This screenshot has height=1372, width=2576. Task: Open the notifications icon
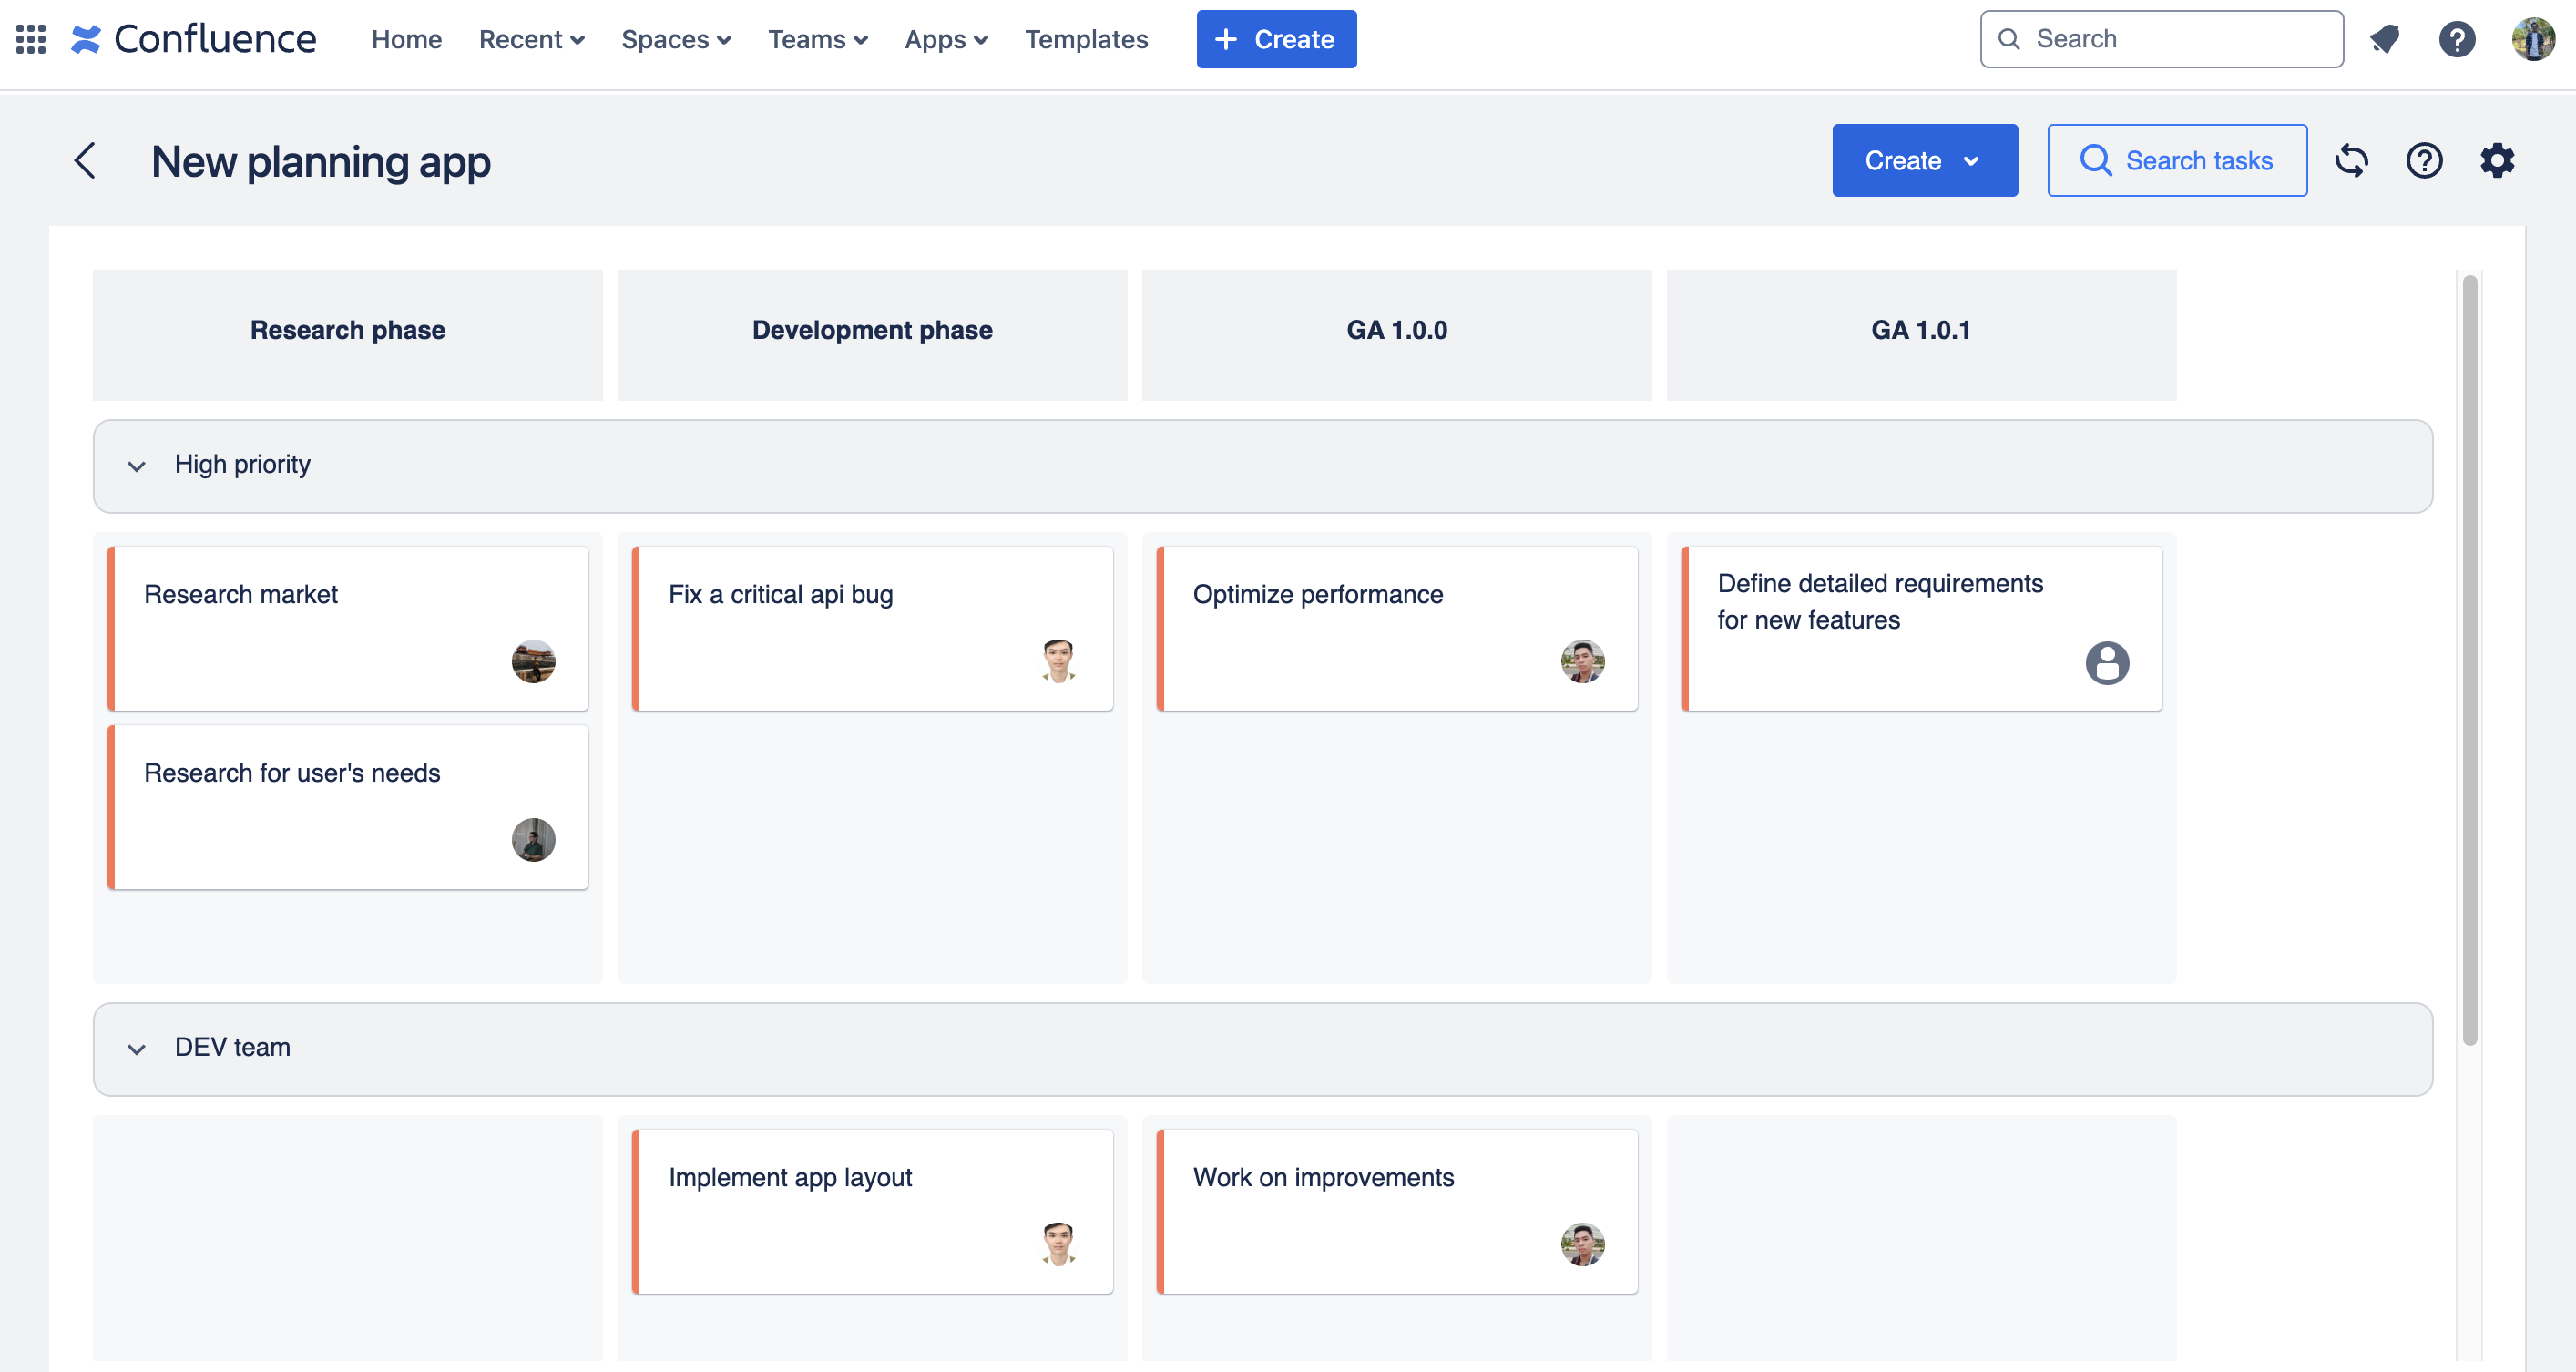point(2385,39)
